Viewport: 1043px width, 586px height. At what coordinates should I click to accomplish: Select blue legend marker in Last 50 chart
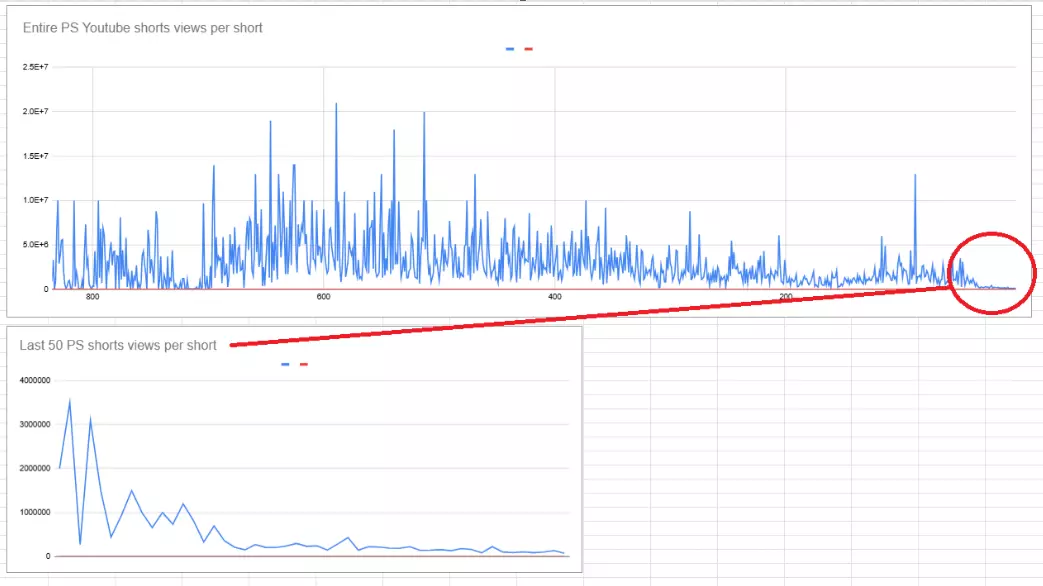click(286, 365)
